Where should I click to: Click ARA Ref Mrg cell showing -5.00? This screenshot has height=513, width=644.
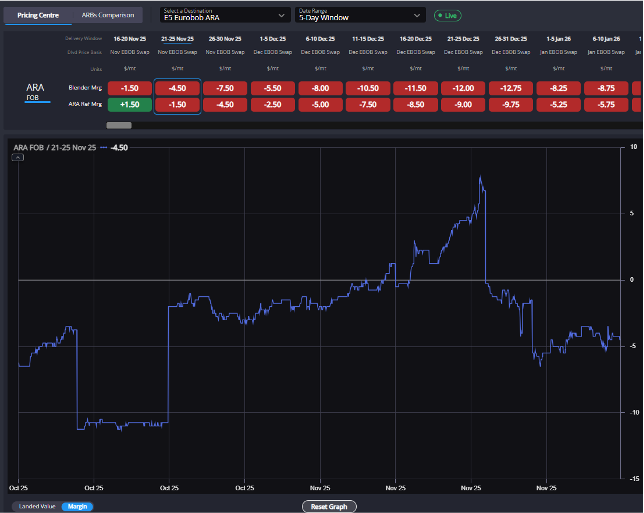click(320, 105)
